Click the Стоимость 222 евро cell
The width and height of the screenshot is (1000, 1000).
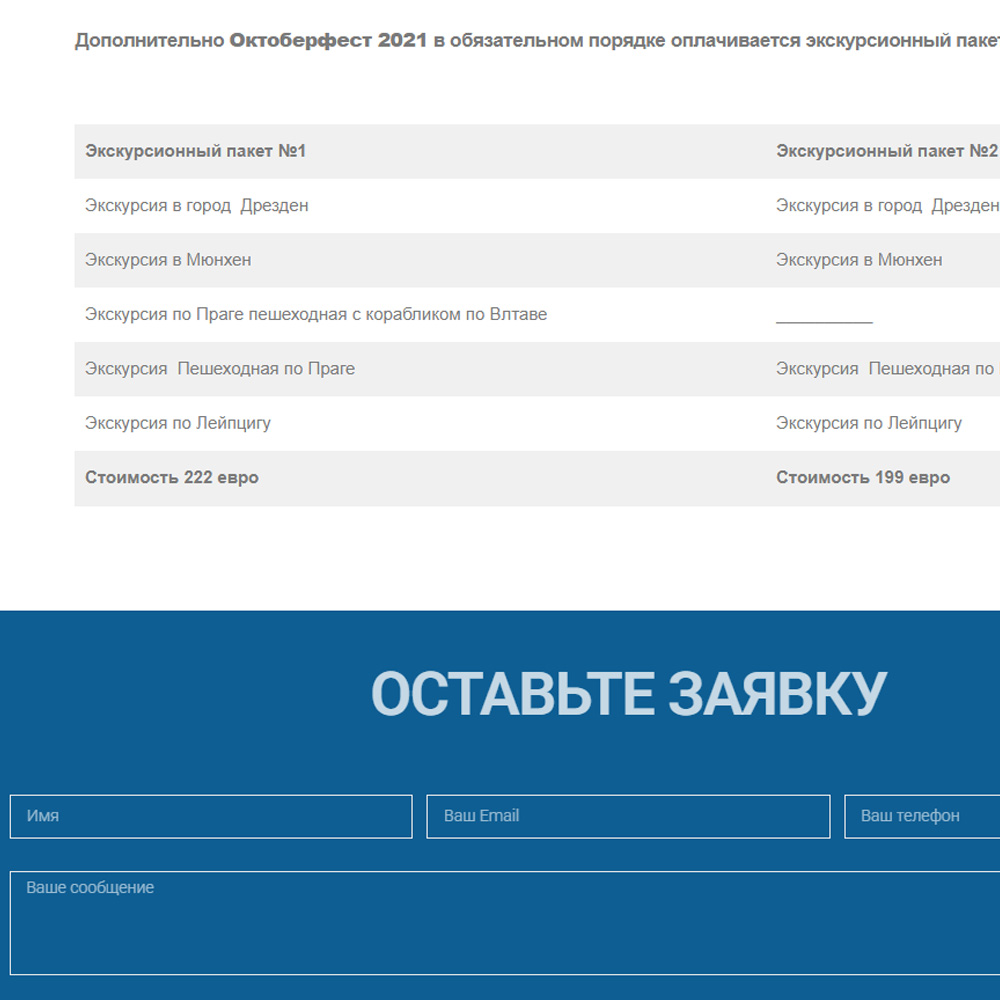[x=172, y=478]
